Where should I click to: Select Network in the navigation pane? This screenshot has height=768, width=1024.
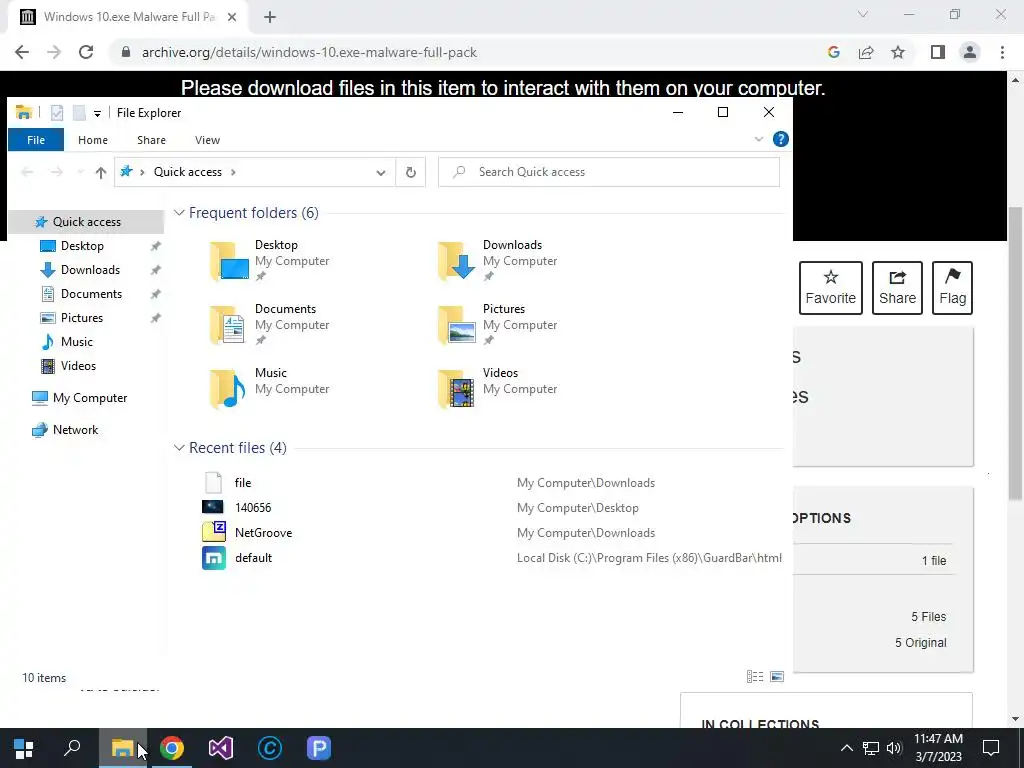75,430
